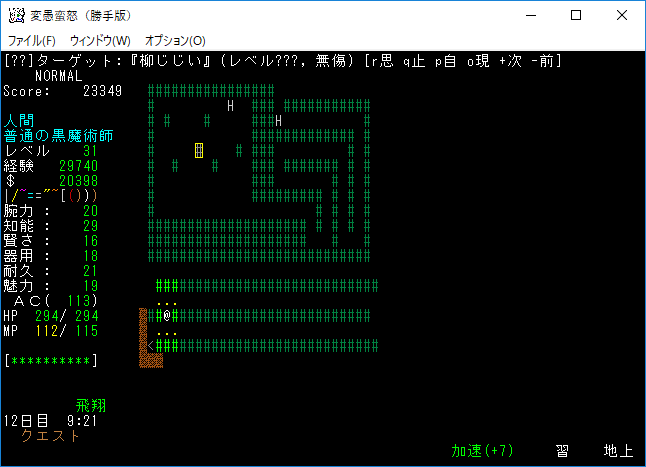
Task: Maximize the game window
Action: click(576, 15)
